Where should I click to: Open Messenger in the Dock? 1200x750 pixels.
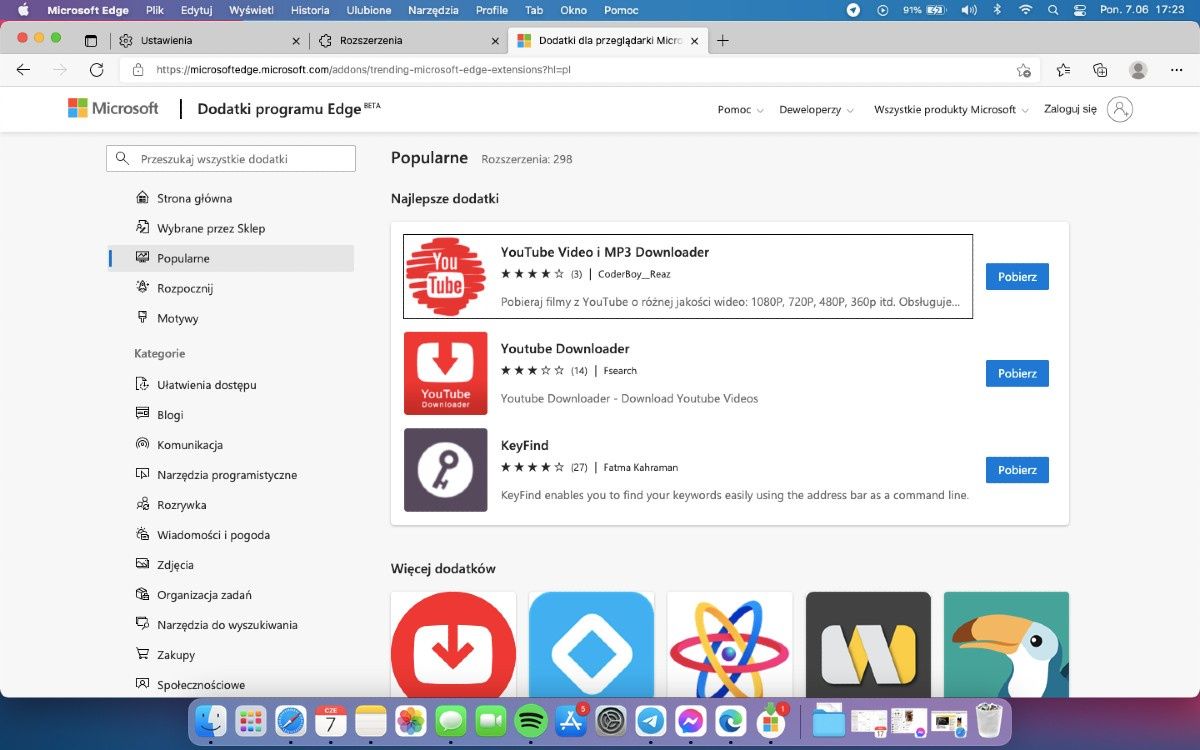(x=691, y=720)
